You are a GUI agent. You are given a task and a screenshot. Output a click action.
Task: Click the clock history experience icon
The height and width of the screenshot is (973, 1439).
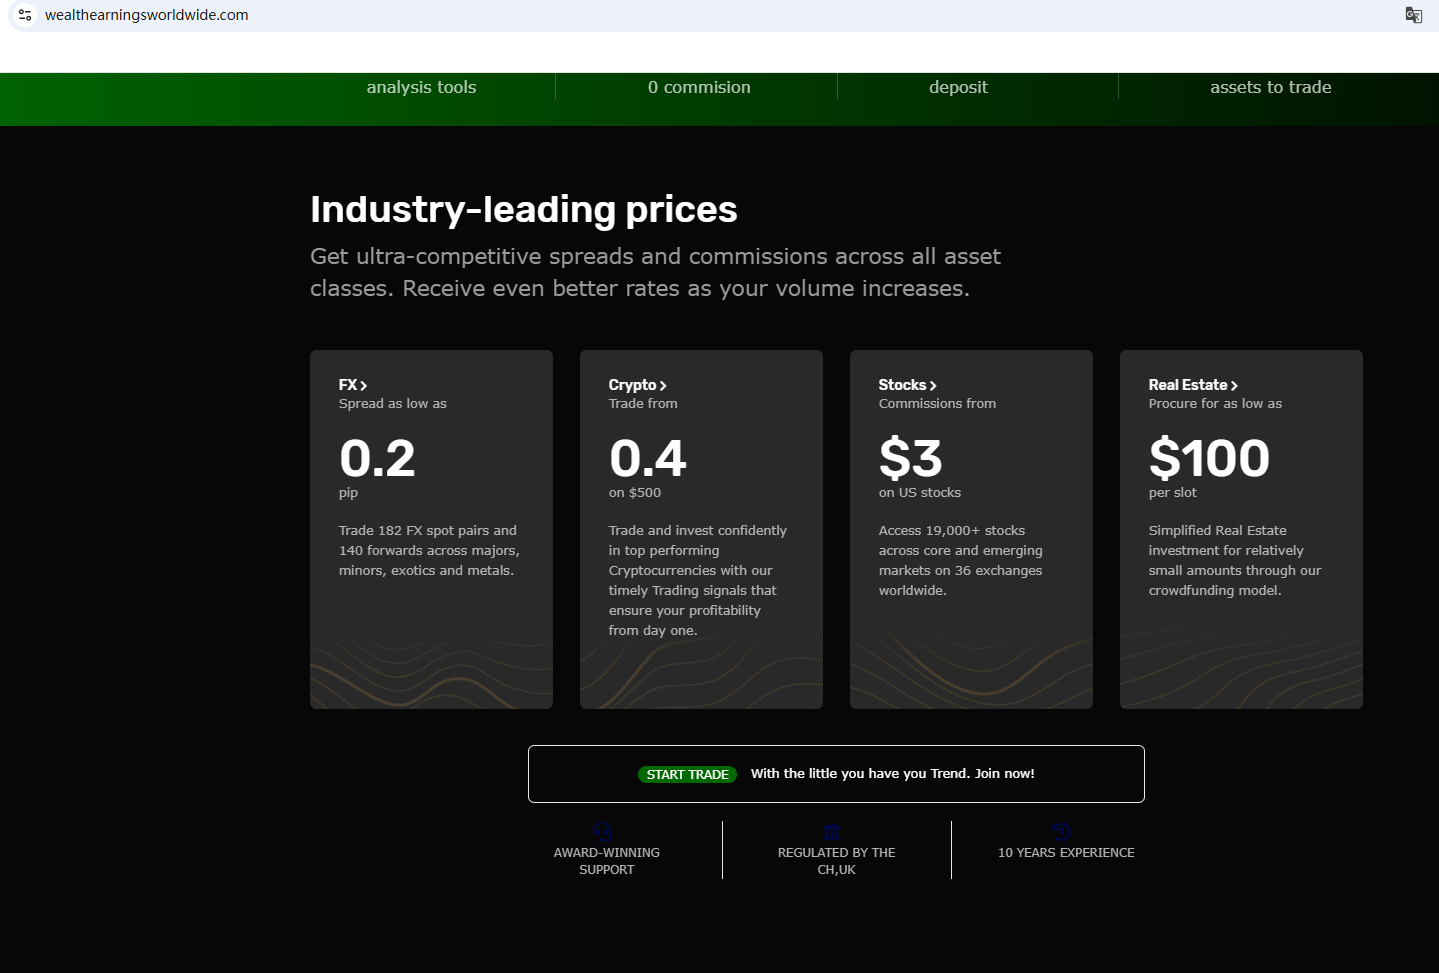point(1061,832)
